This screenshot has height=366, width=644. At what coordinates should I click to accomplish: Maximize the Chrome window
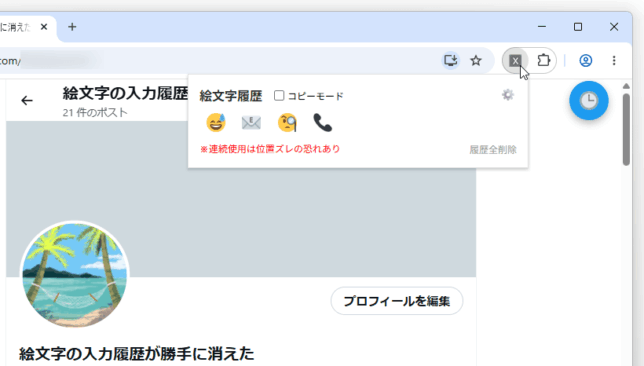pyautogui.click(x=578, y=27)
